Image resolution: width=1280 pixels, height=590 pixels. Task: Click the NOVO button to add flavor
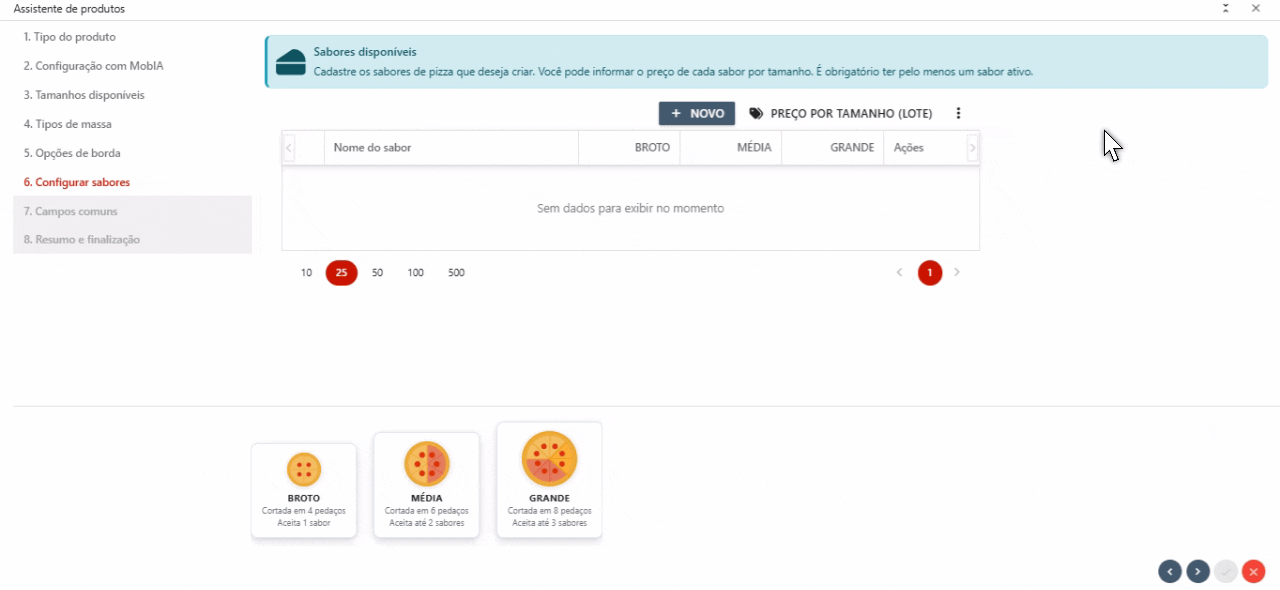point(697,114)
